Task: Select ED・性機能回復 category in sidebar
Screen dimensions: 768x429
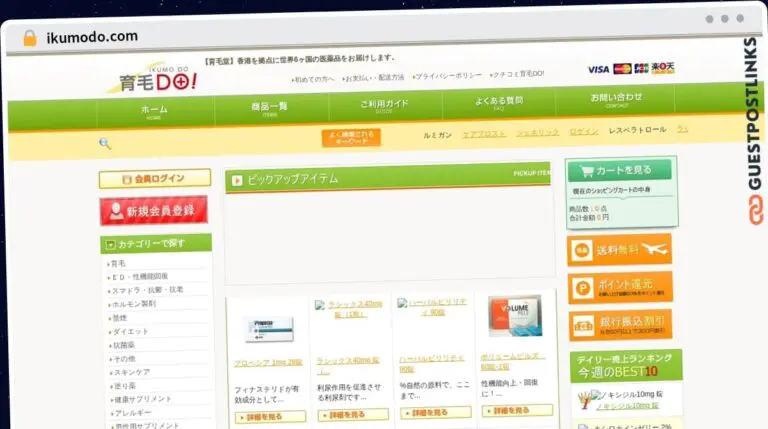Action: pyautogui.click(x=140, y=277)
